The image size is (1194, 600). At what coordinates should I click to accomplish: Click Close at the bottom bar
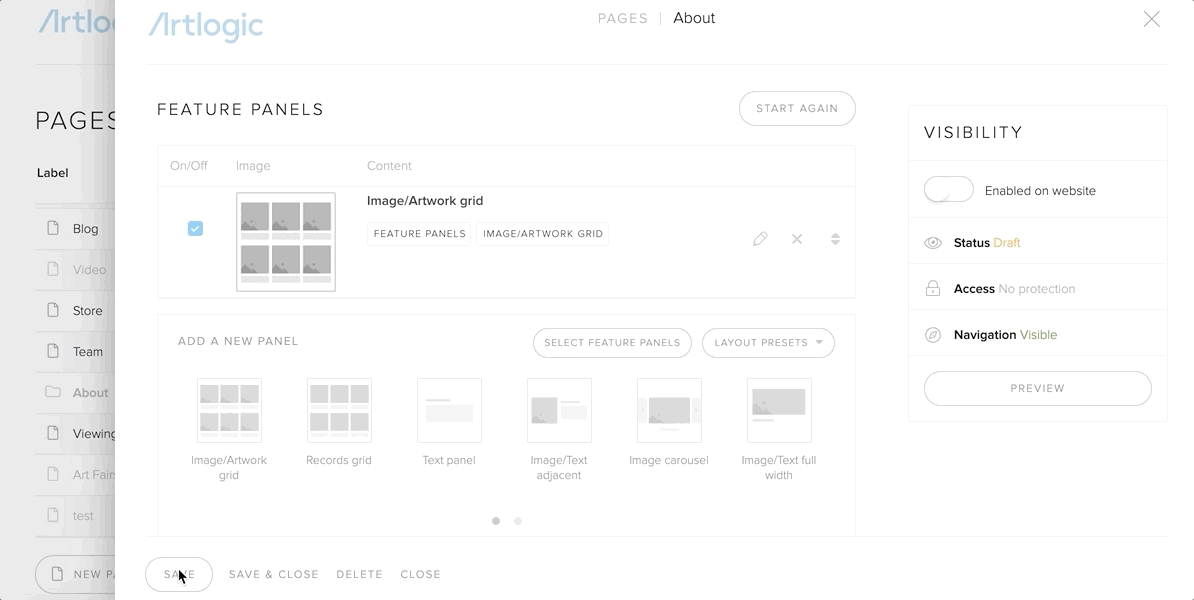[420, 574]
